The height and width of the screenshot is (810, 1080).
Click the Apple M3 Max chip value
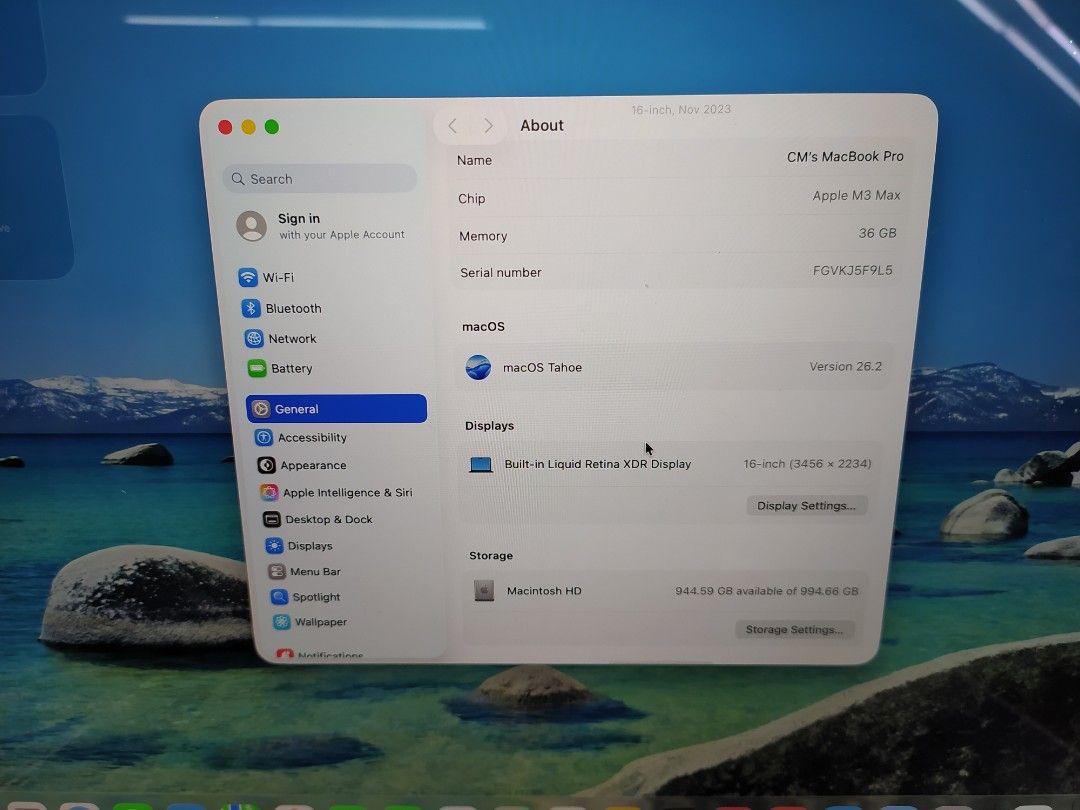[x=856, y=196]
